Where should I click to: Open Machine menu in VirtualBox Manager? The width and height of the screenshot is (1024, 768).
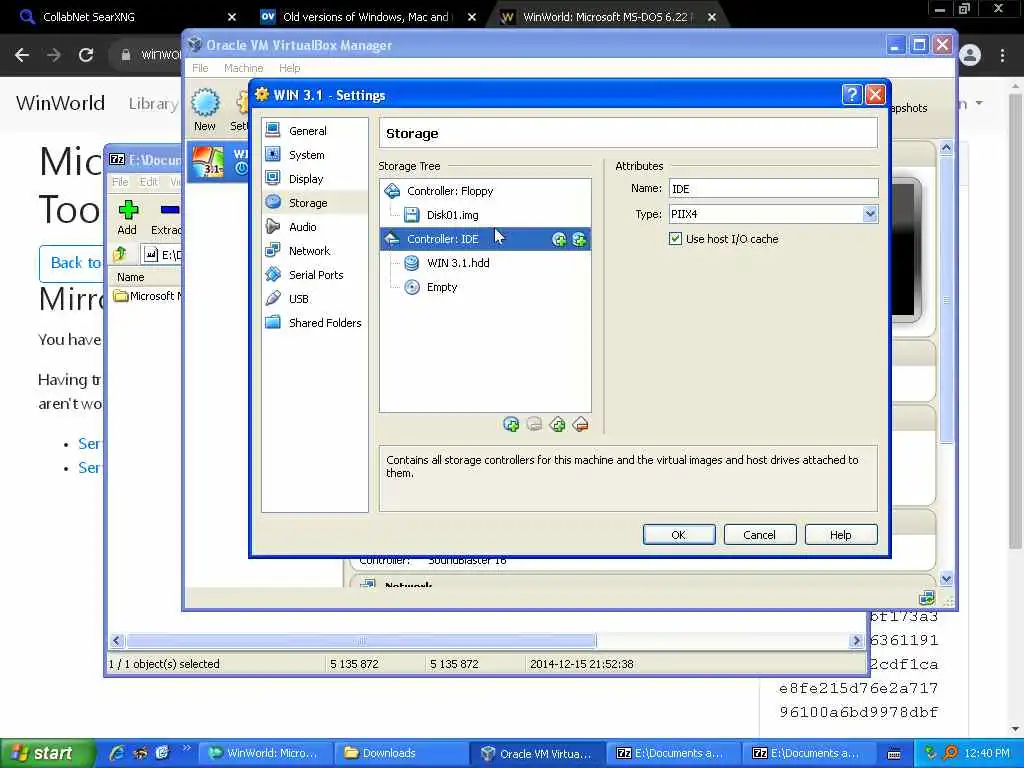coord(243,68)
